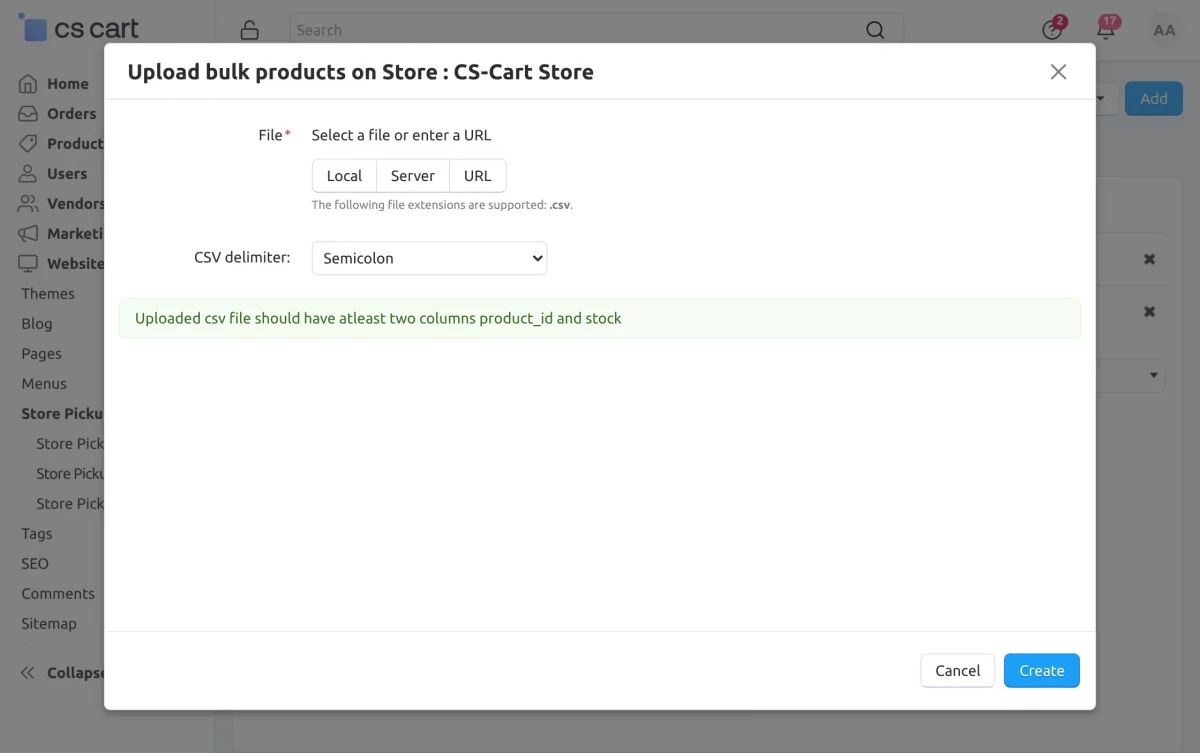Image resolution: width=1200 pixels, height=753 pixels.
Task: Open Sitemap in the sidebar
Action: coord(49,624)
